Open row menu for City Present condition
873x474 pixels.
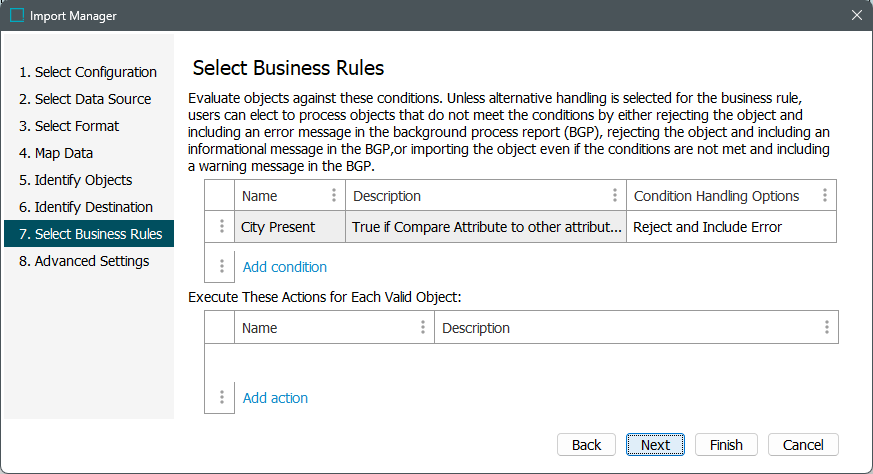click(x=222, y=226)
